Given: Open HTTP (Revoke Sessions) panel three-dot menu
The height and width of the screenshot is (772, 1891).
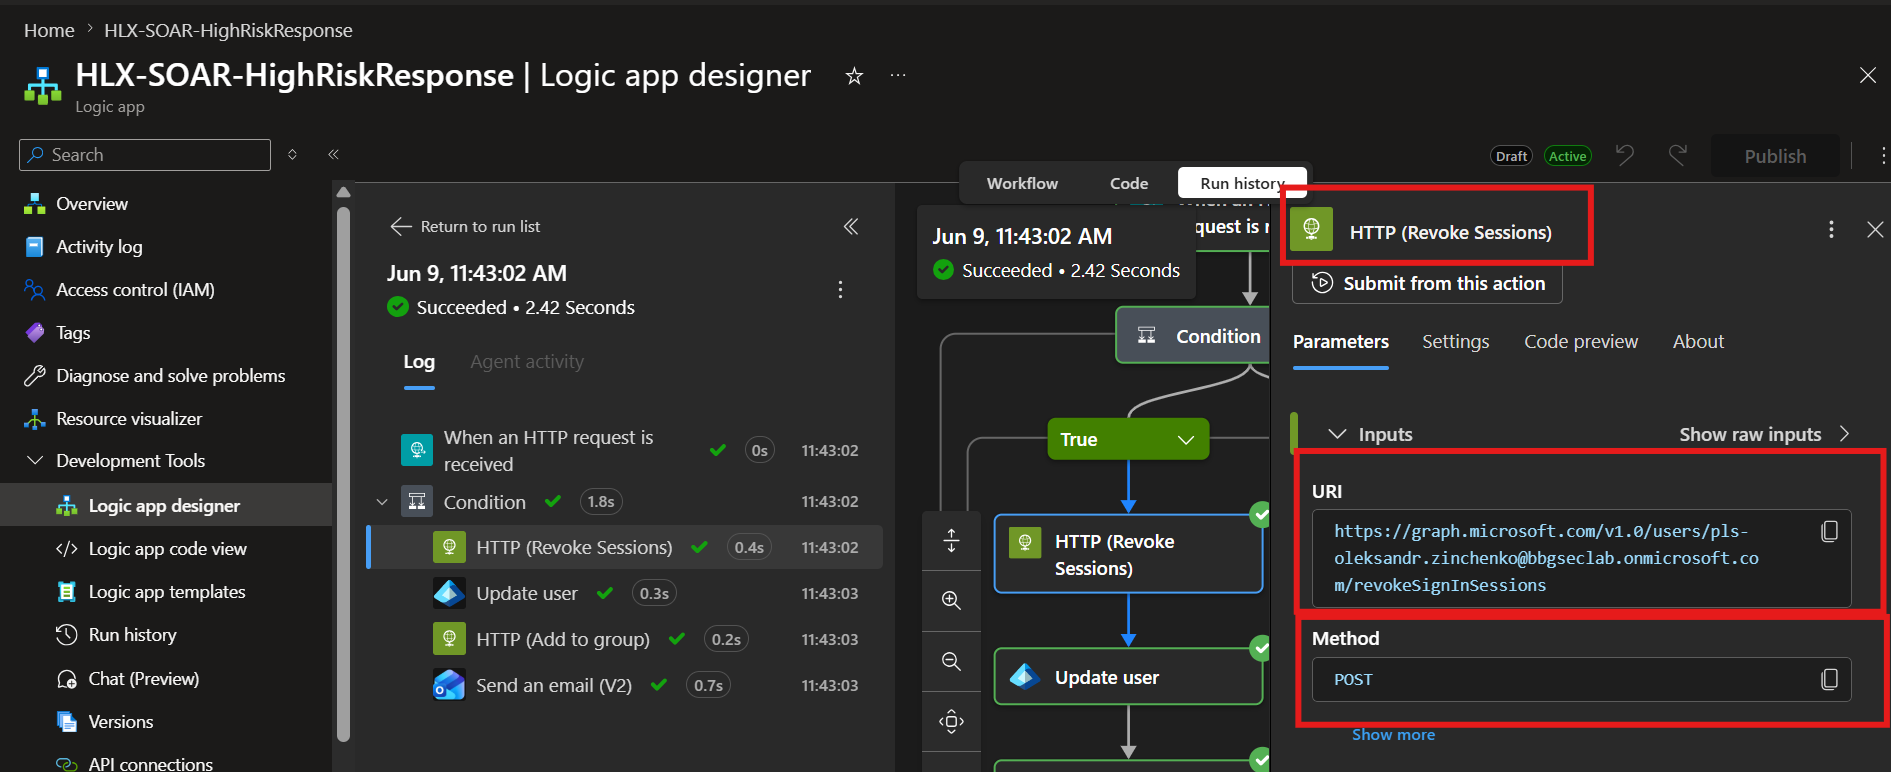Looking at the screenshot, I should [x=1831, y=230].
